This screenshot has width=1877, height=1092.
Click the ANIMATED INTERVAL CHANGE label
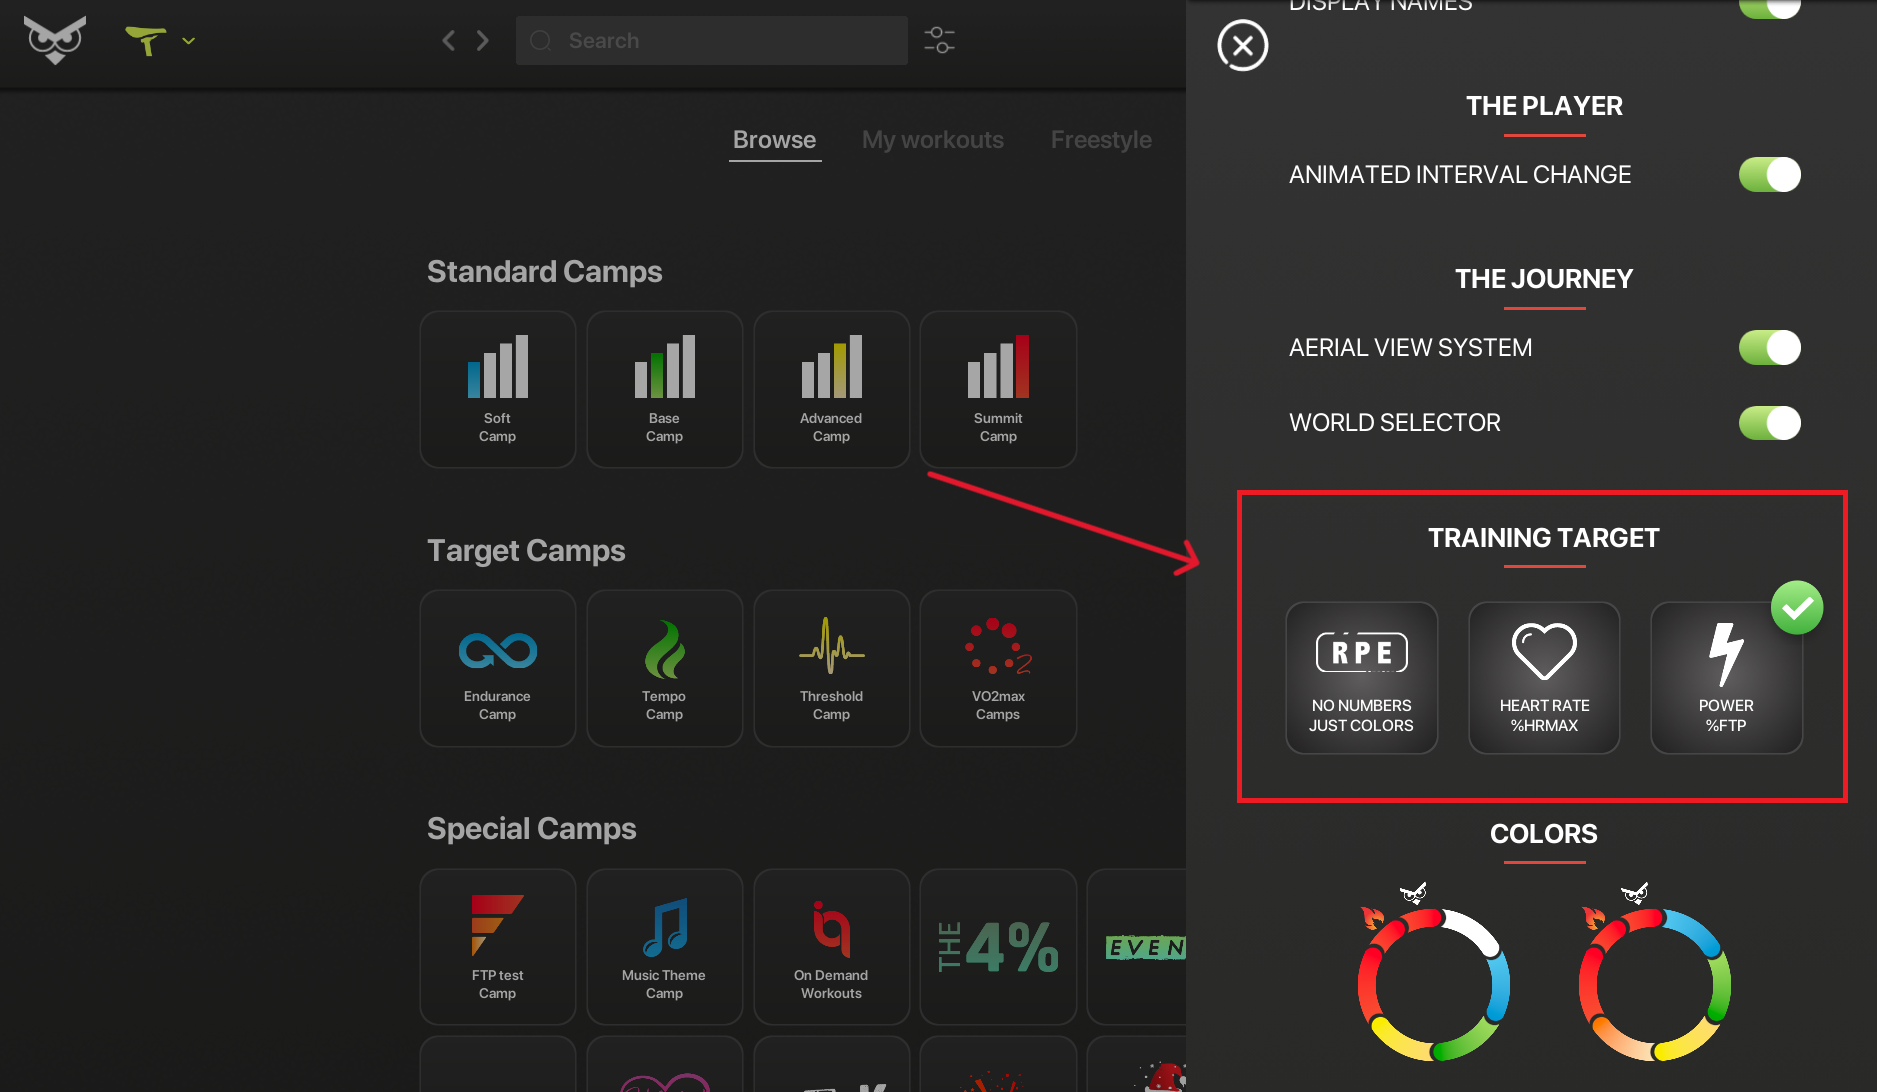pyautogui.click(x=1460, y=175)
